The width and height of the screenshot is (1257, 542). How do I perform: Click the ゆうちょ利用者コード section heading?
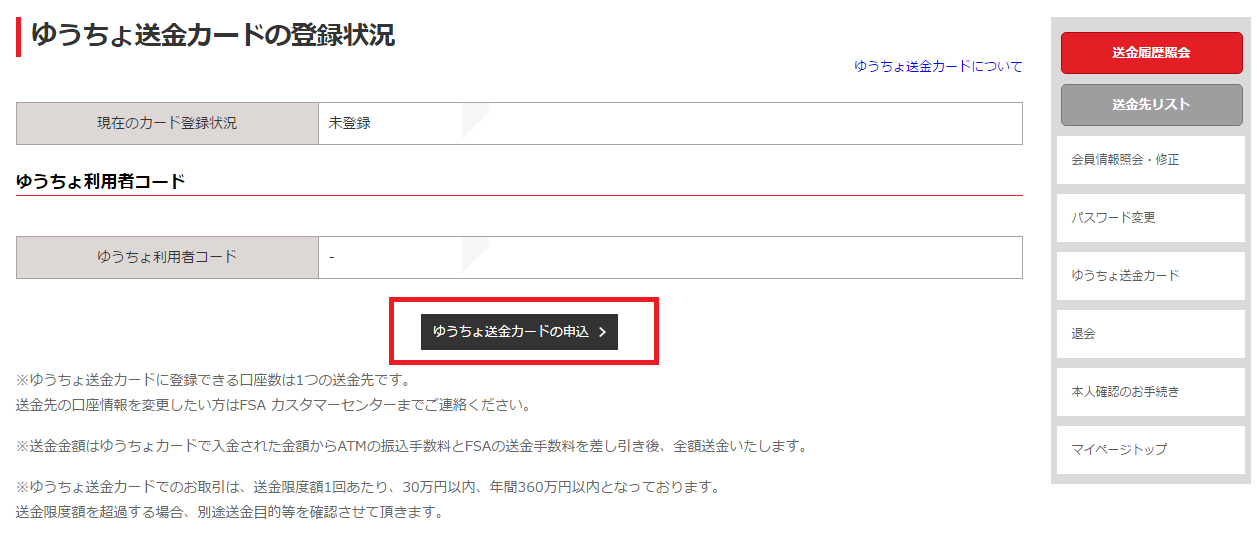click(101, 181)
